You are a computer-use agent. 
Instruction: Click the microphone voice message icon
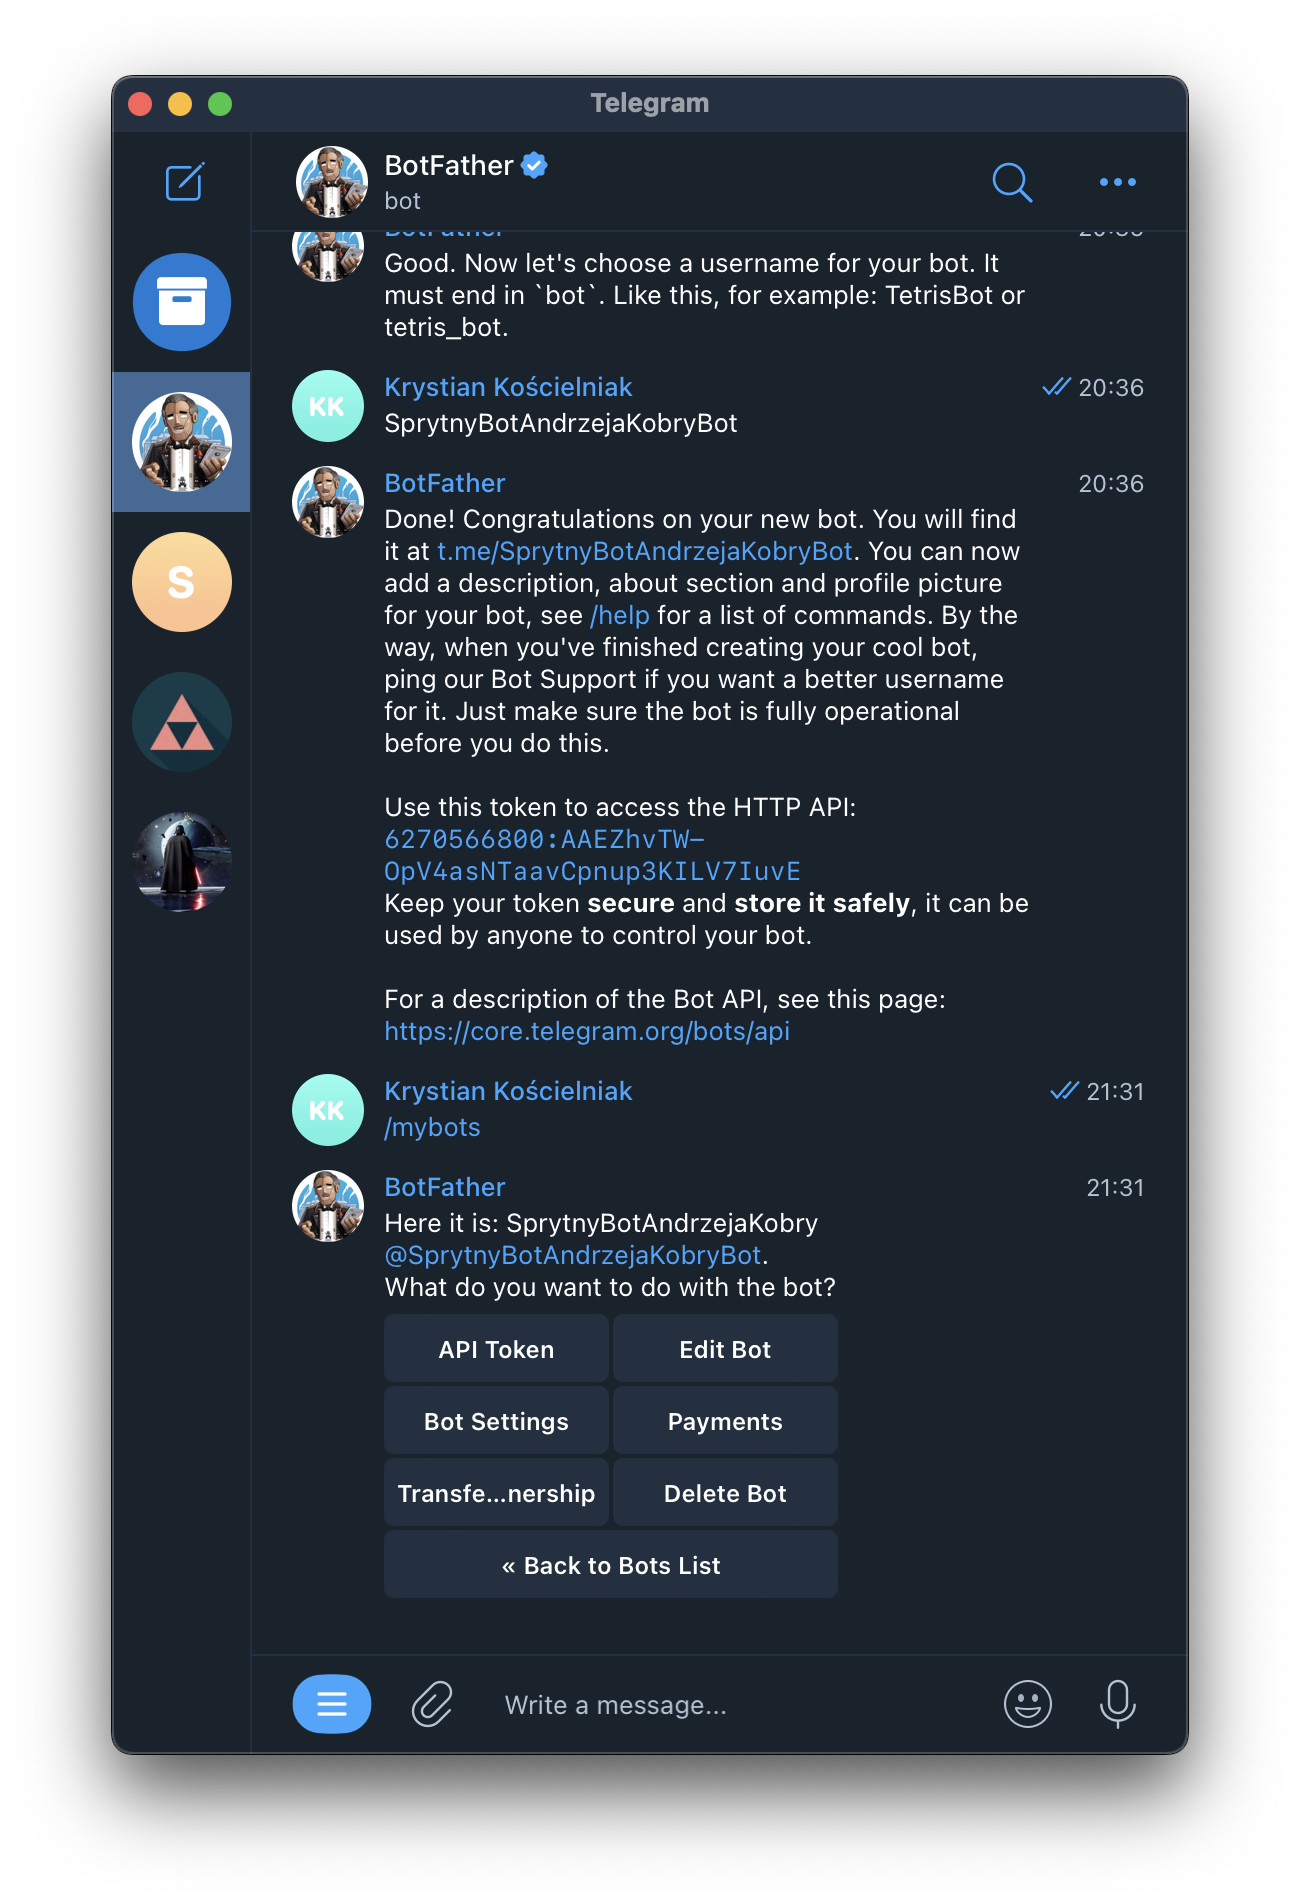tap(1117, 1704)
